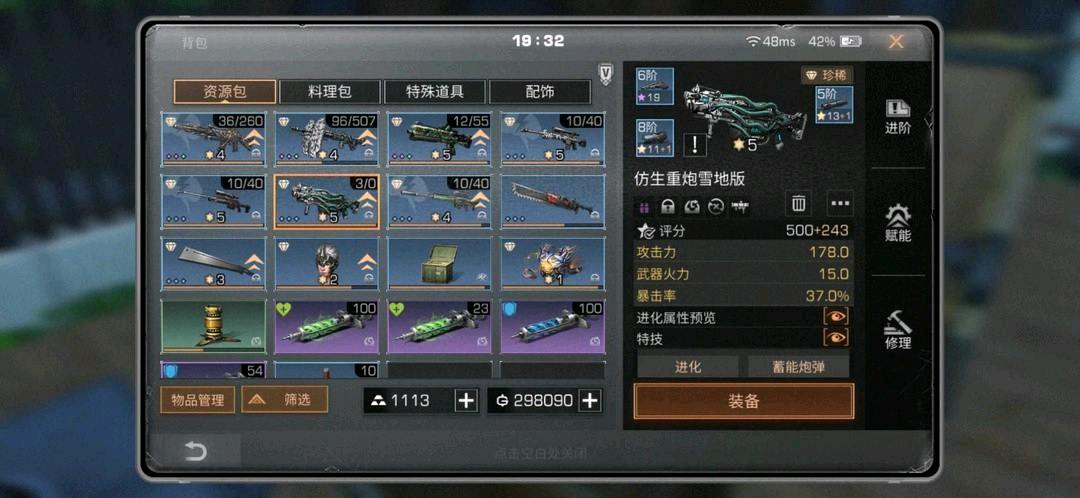1080x498 pixels.
Task: Click the shield V badge above grid
Action: [605, 74]
